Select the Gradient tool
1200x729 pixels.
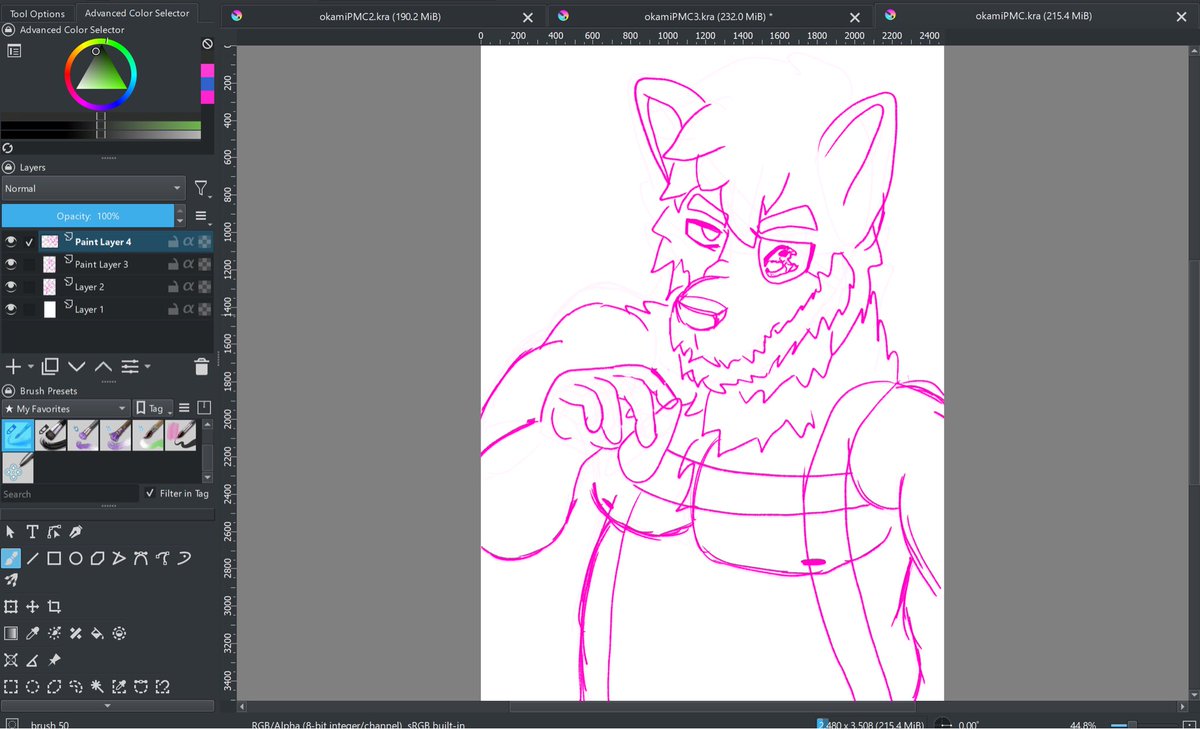point(11,633)
